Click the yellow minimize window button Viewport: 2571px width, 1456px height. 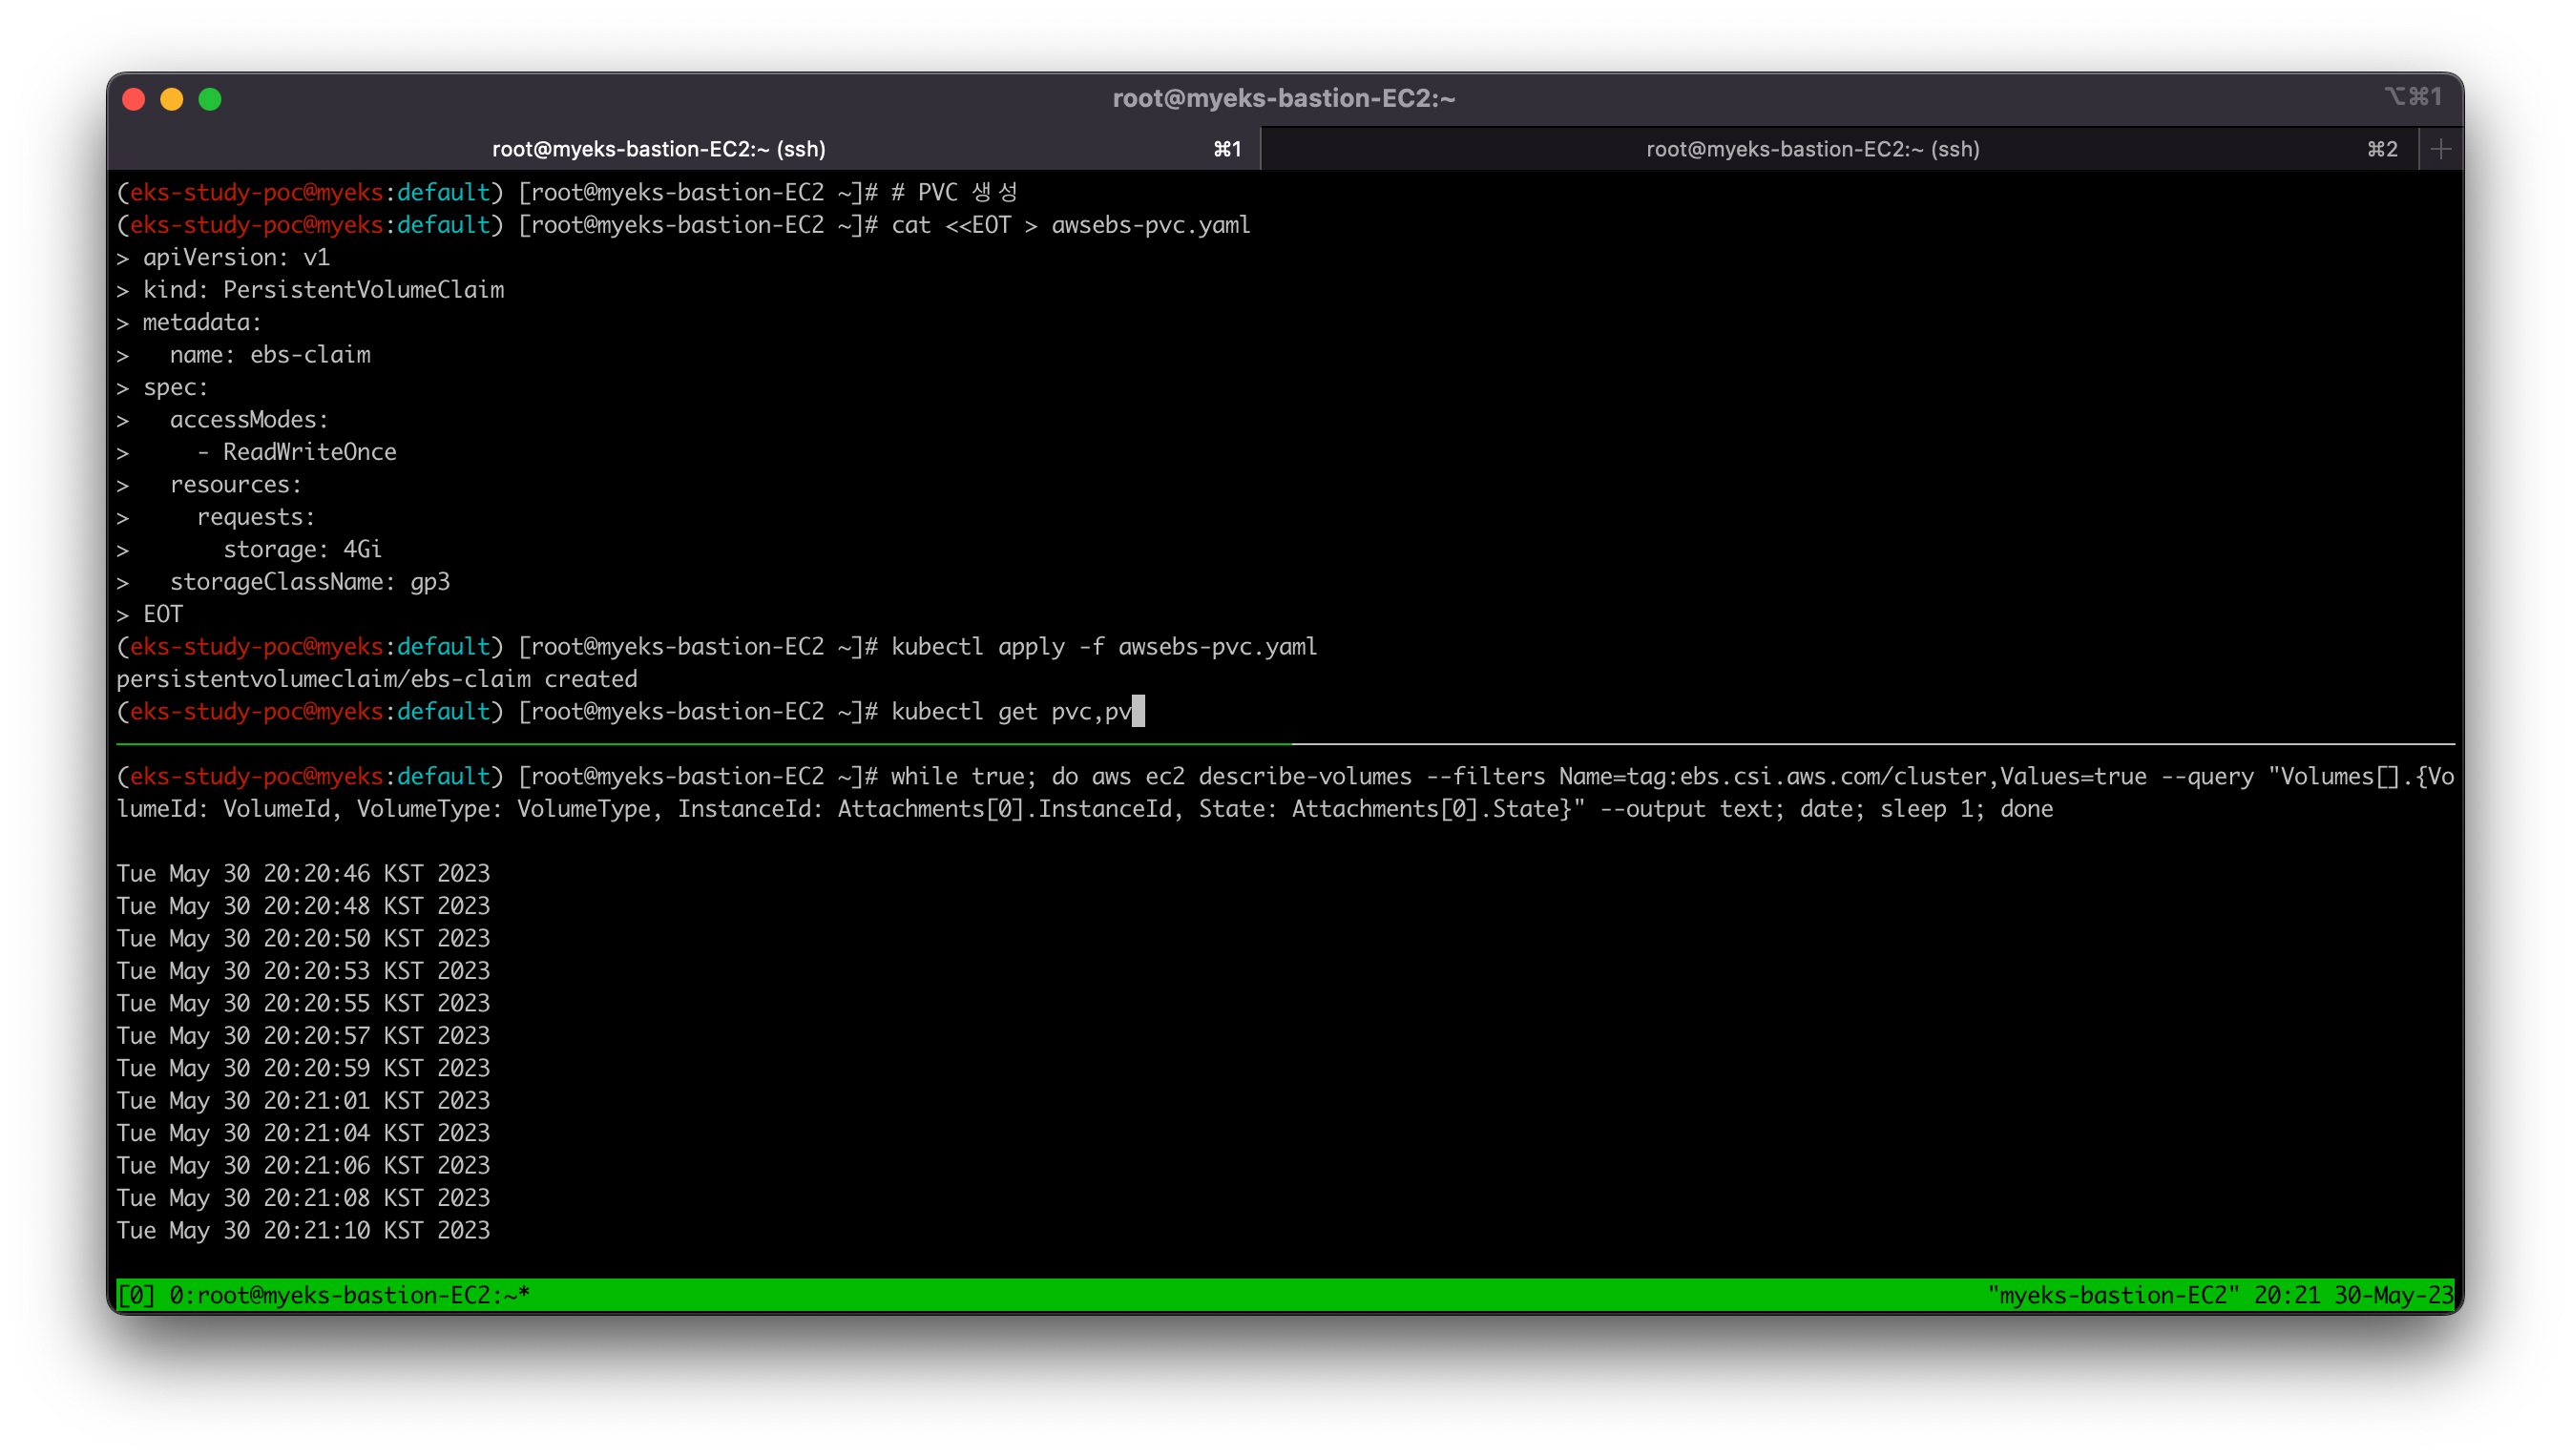click(x=172, y=99)
